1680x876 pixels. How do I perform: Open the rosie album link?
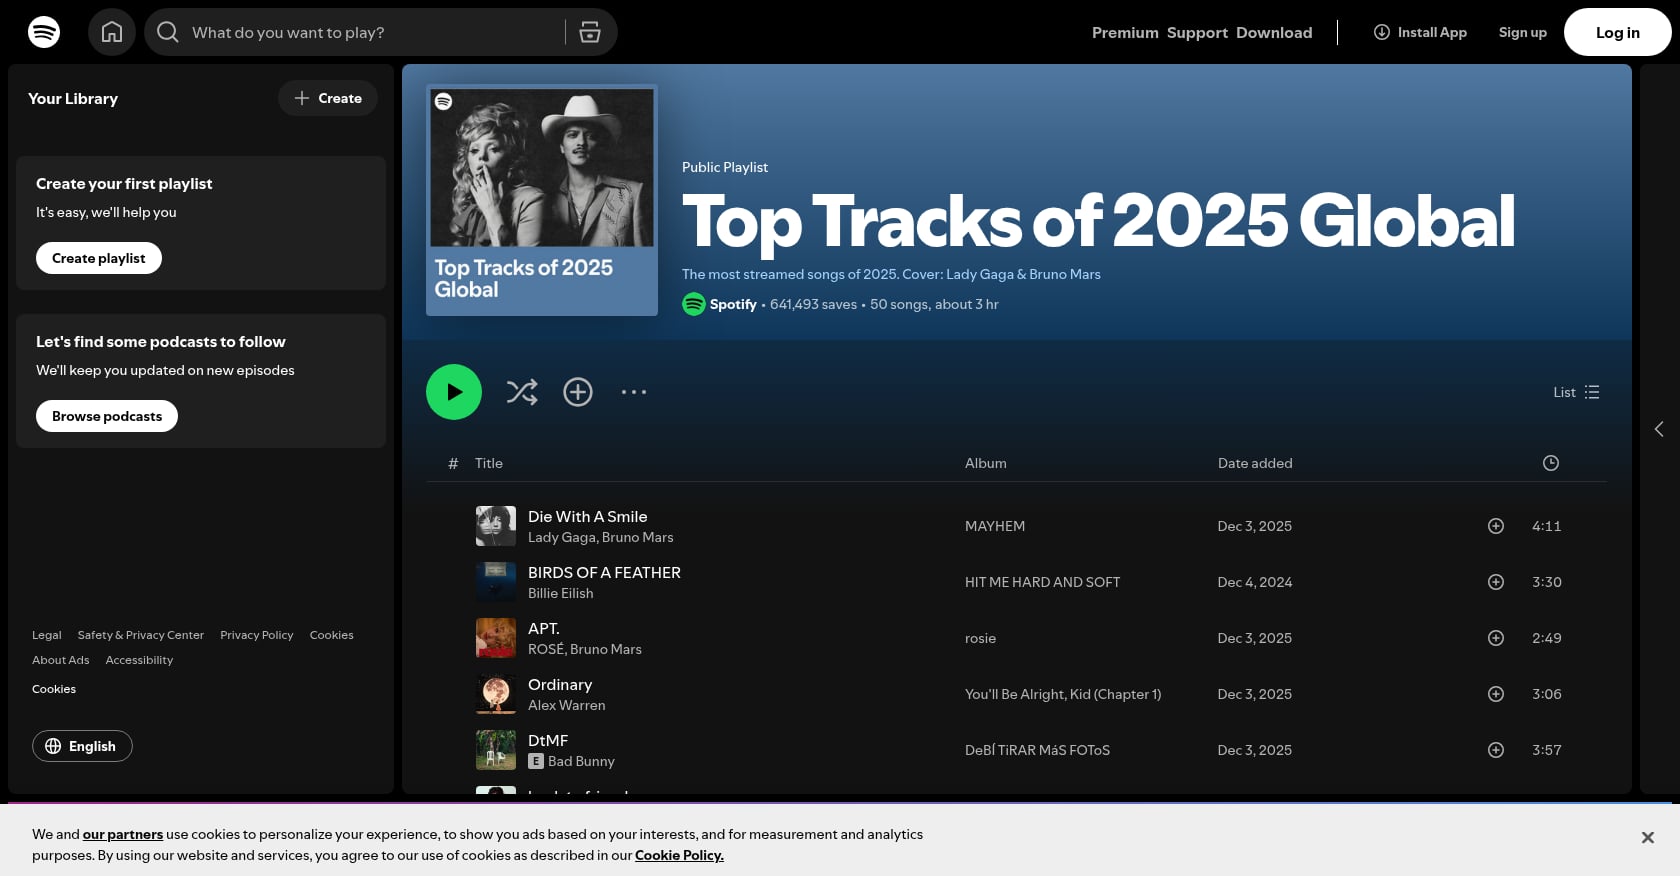[x=980, y=638]
